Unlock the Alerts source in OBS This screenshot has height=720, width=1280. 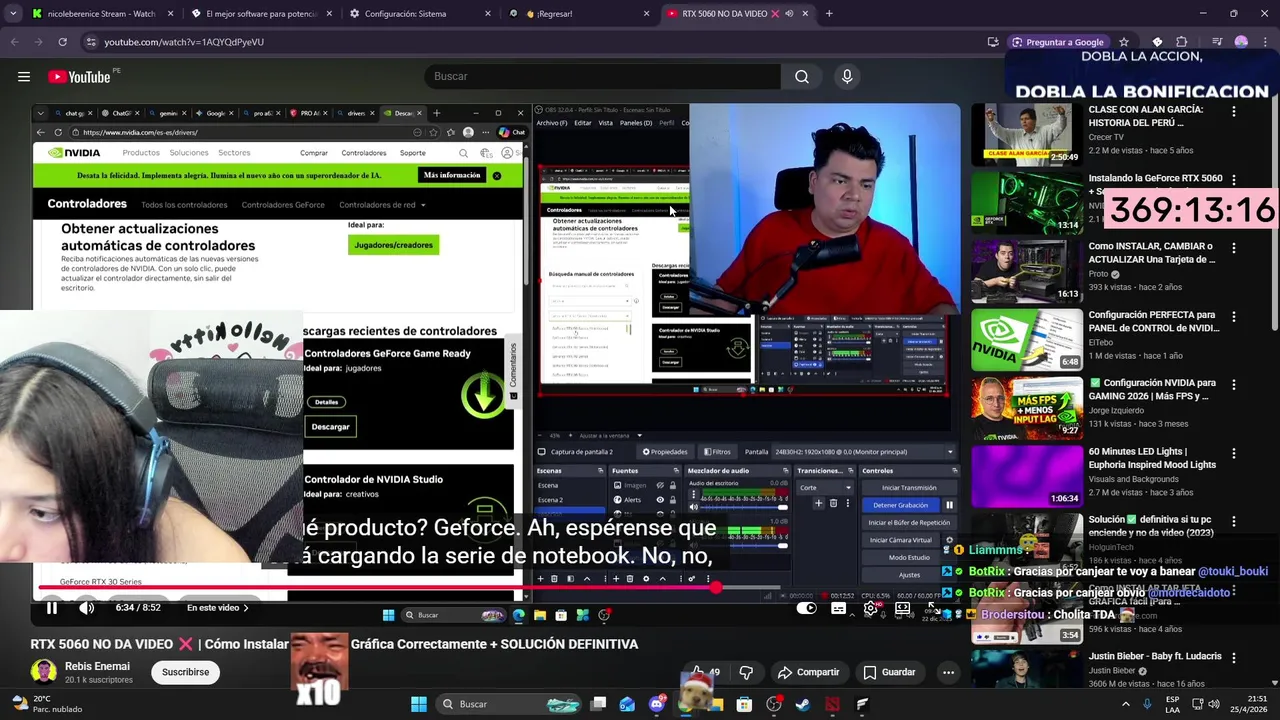point(672,500)
